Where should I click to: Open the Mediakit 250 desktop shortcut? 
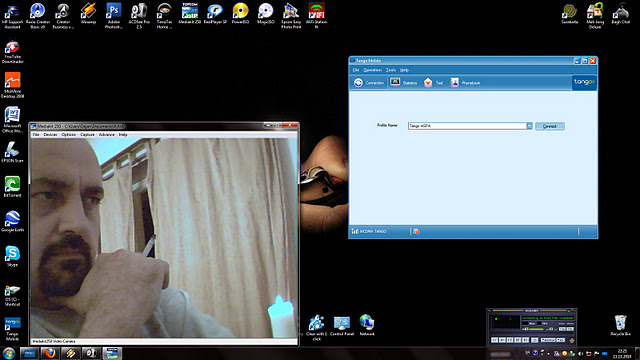tap(190, 13)
